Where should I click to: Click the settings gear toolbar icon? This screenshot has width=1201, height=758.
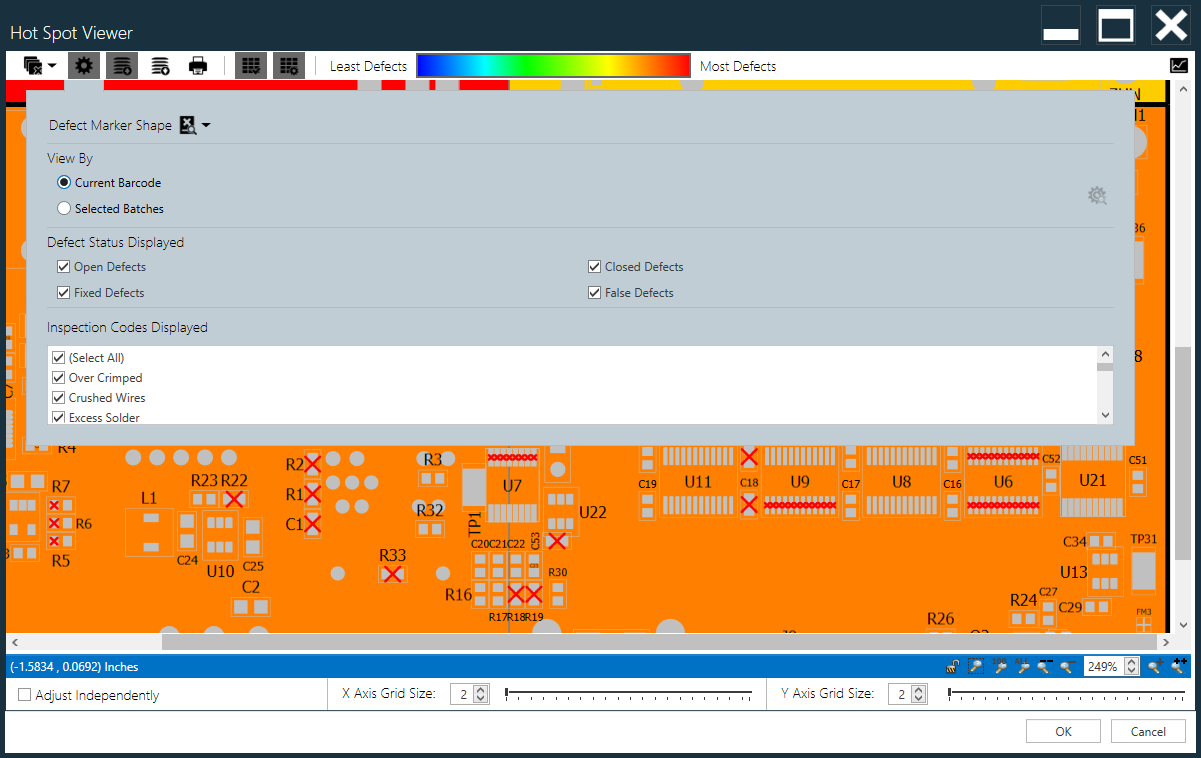83,65
